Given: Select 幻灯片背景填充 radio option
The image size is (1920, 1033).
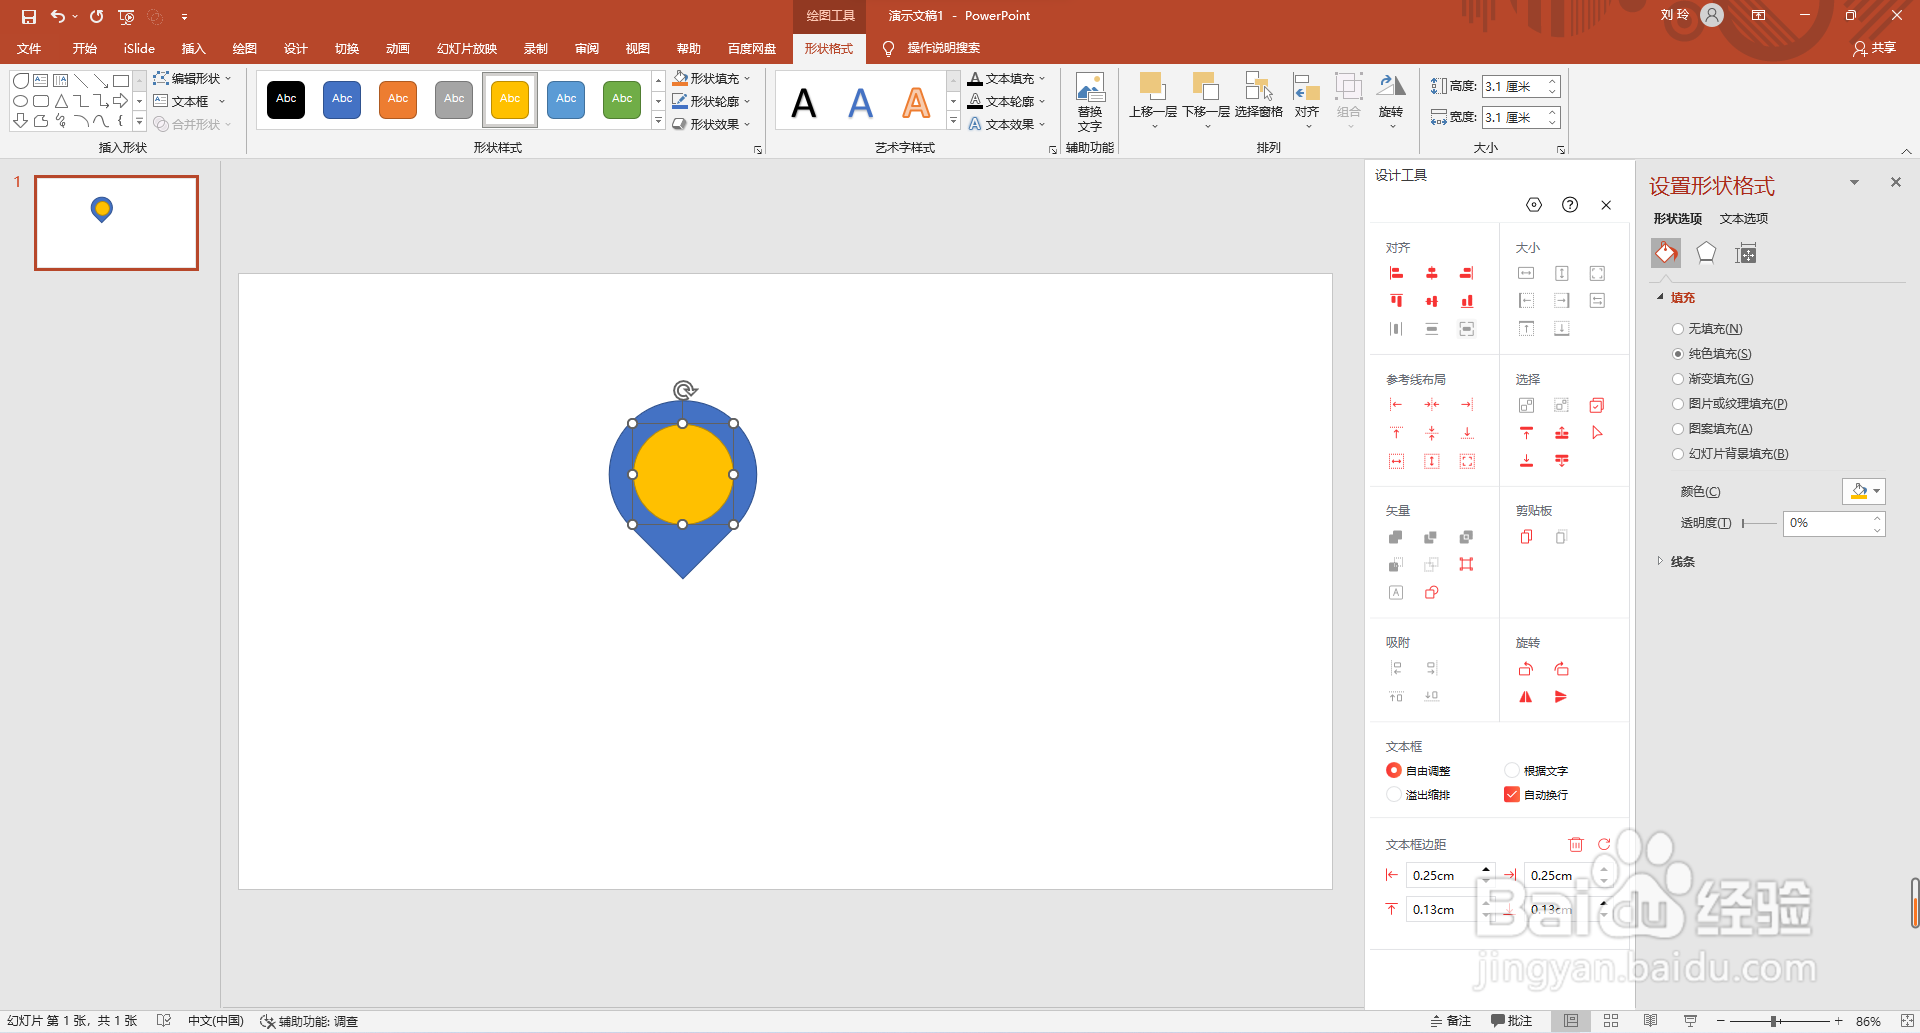Looking at the screenshot, I should click(1730, 454).
